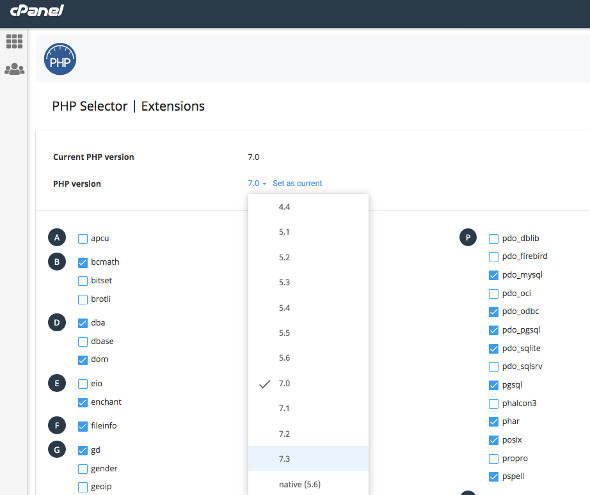The height and width of the screenshot is (495, 590).
Task: Uncheck the dom extension
Action: pyautogui.click(x=83, y=360)
